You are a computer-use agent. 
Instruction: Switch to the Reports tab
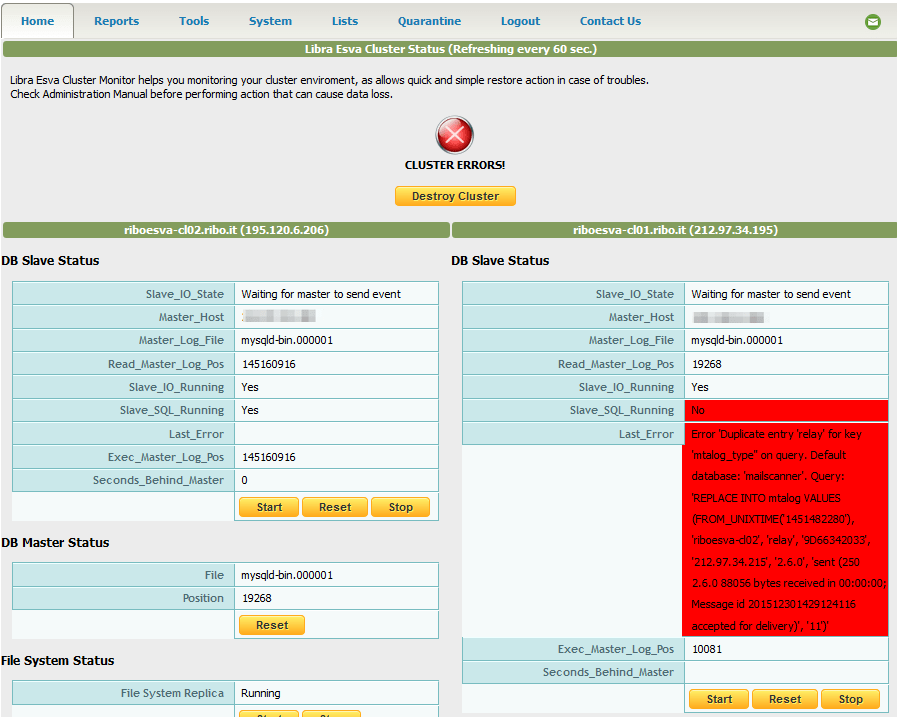point(116,21)
